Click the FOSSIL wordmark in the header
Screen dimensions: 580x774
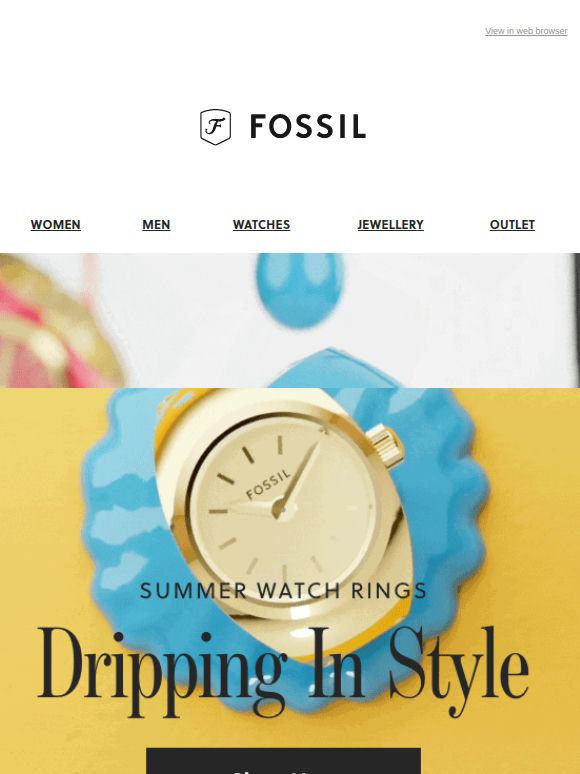(308, 127)
